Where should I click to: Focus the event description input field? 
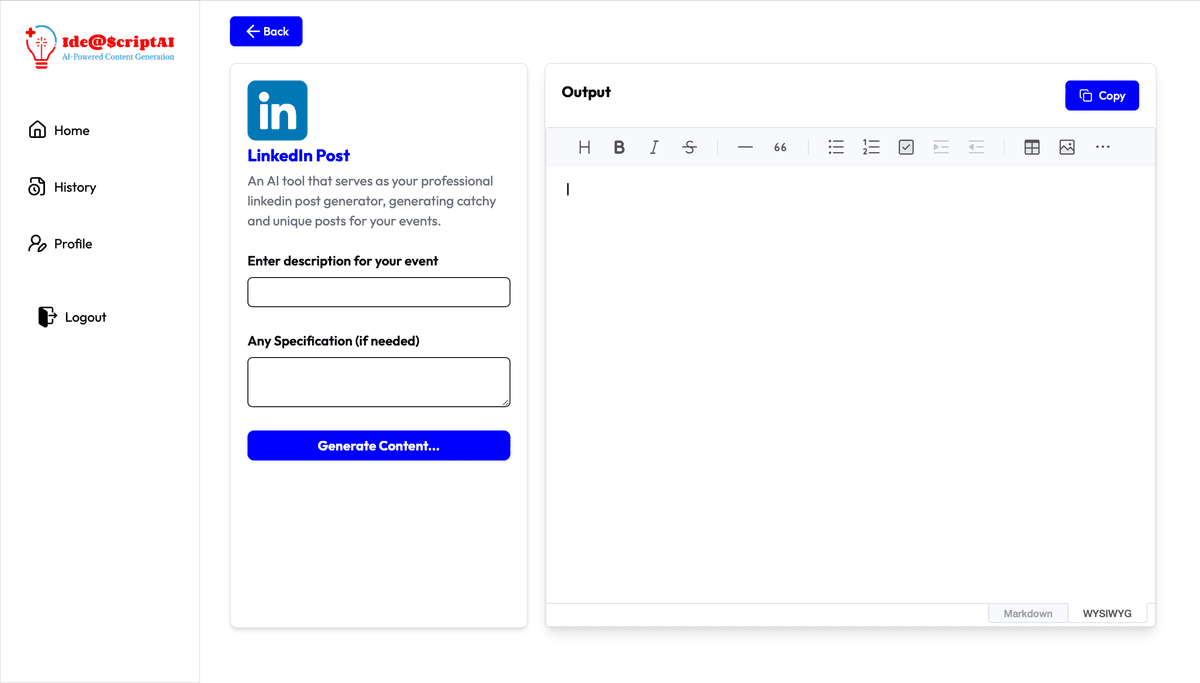[x=379, y=292]
